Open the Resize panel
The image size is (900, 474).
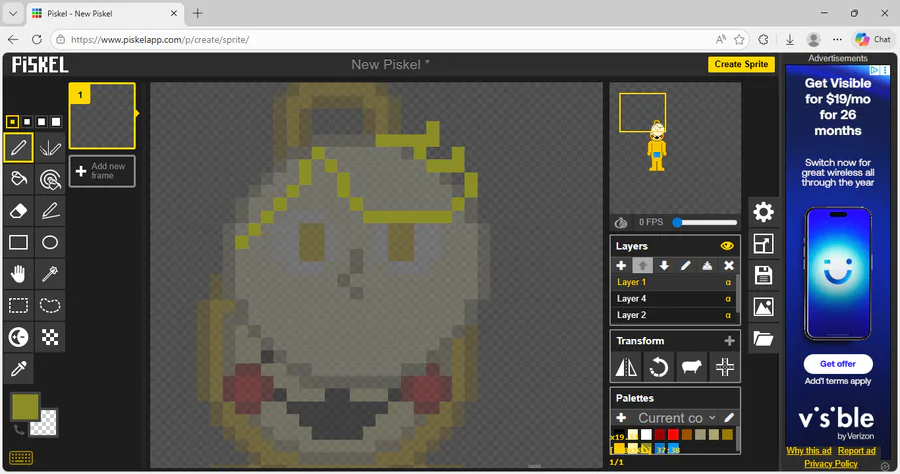coord(763,244)
